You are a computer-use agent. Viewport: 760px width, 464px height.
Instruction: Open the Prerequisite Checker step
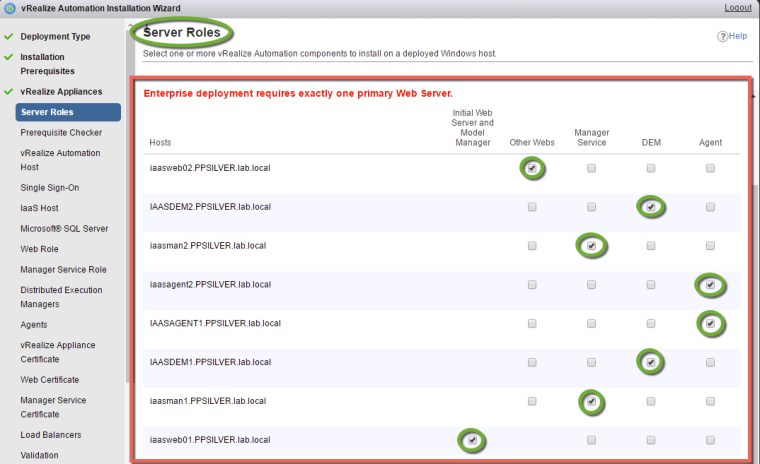(61, 132)
